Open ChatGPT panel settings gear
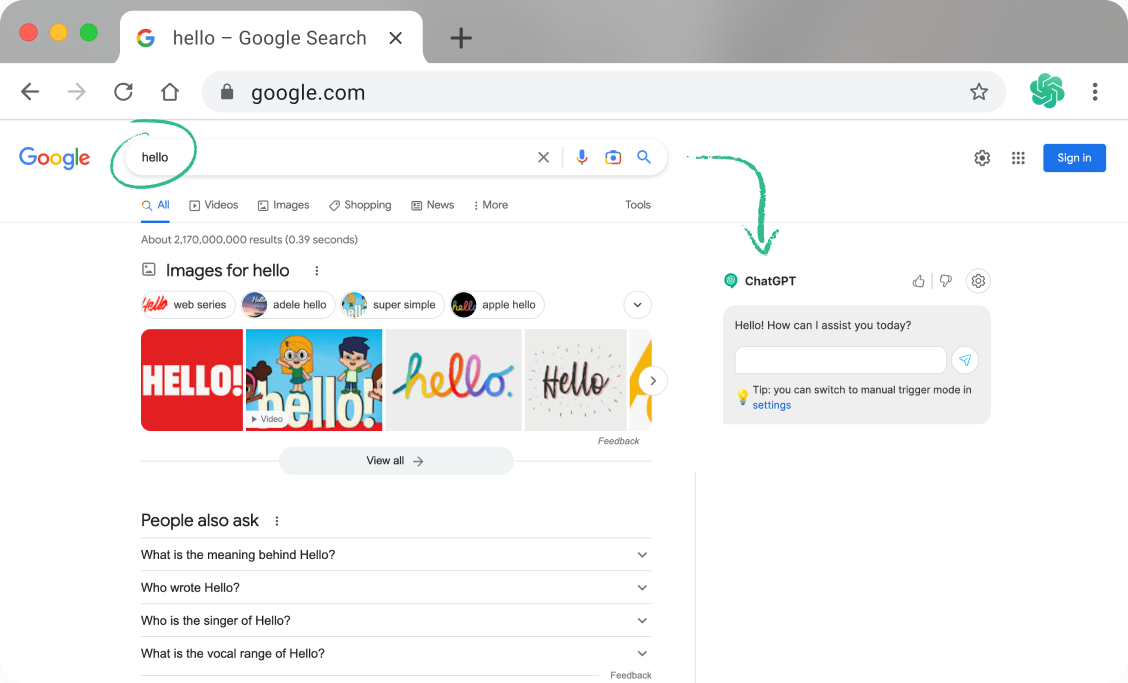The height and width of the screenshot is (683, 1128). pos(978,281)
